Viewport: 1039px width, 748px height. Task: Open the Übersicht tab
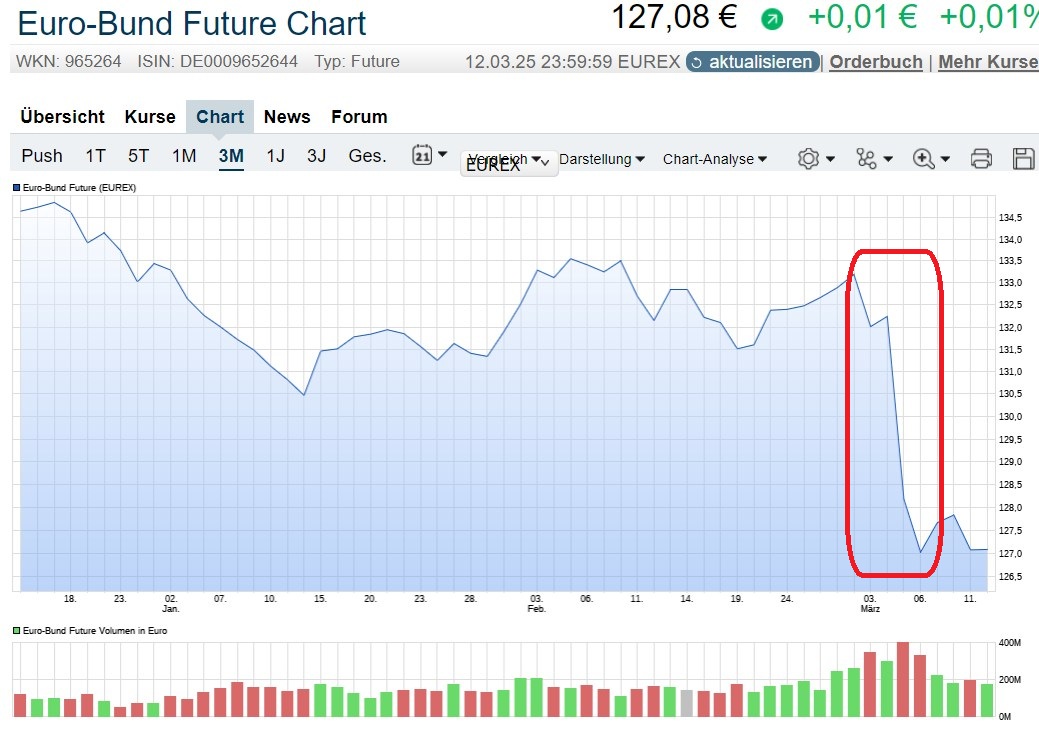(62, 117)
